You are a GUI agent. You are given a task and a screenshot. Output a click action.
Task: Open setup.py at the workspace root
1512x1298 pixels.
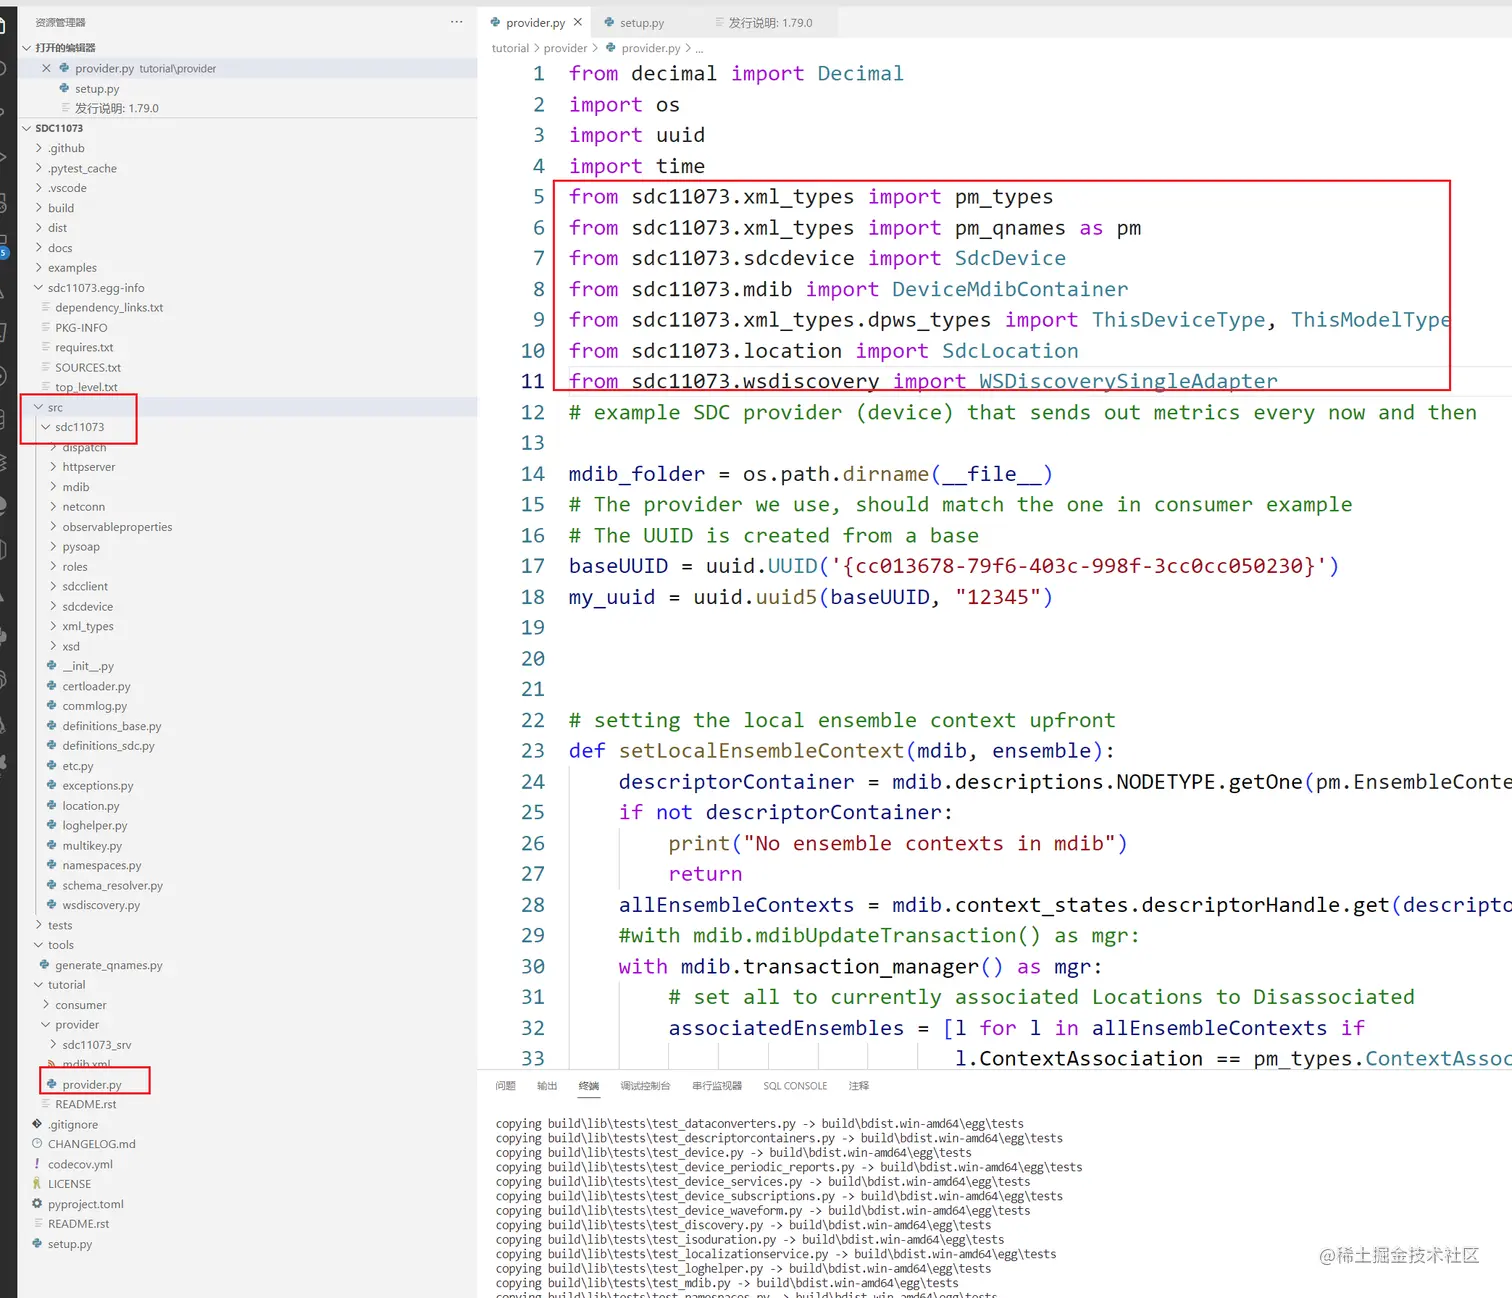pos(70,1244)
